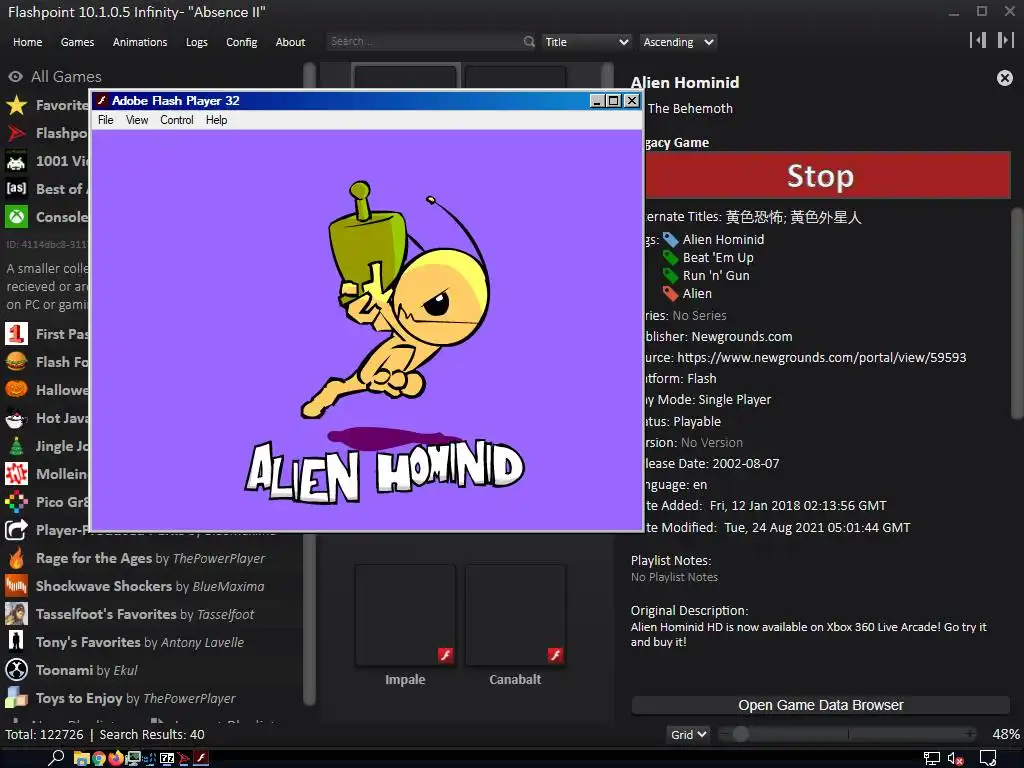Click the Beat 'Em Up tag
This screenshot has width=1024, height=768.
718,258
